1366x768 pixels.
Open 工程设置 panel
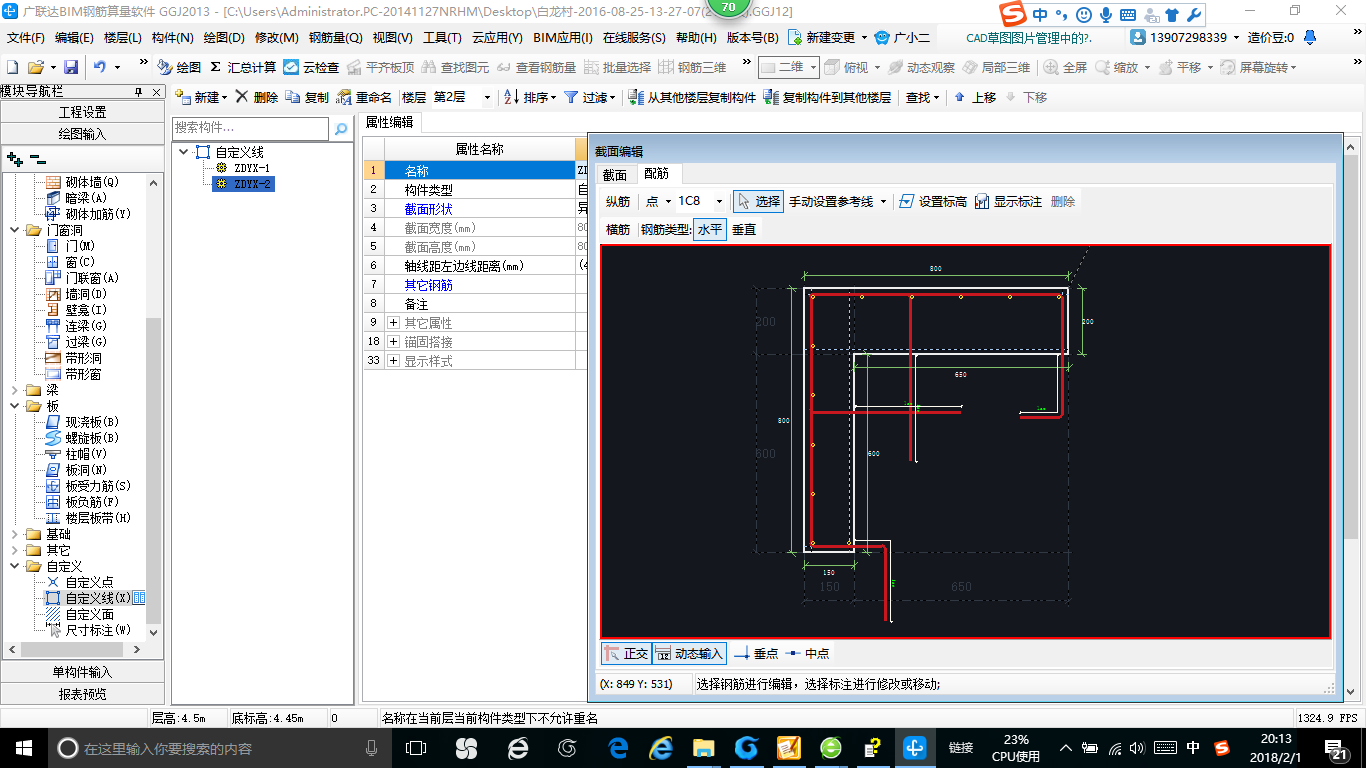coord(82,112)
